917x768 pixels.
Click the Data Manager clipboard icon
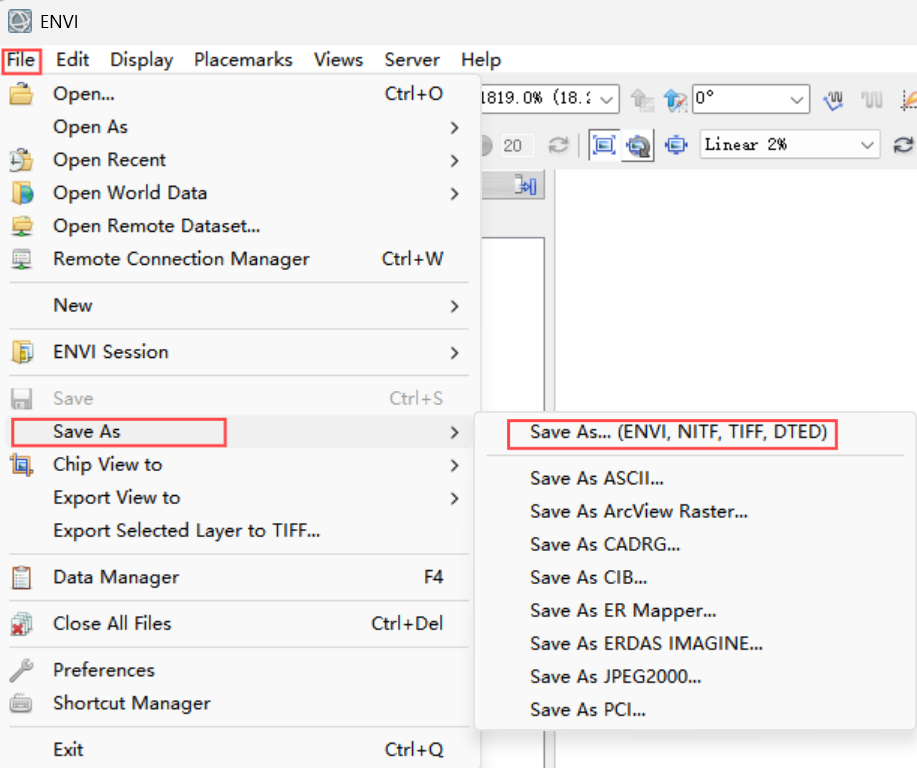(22, 578)
